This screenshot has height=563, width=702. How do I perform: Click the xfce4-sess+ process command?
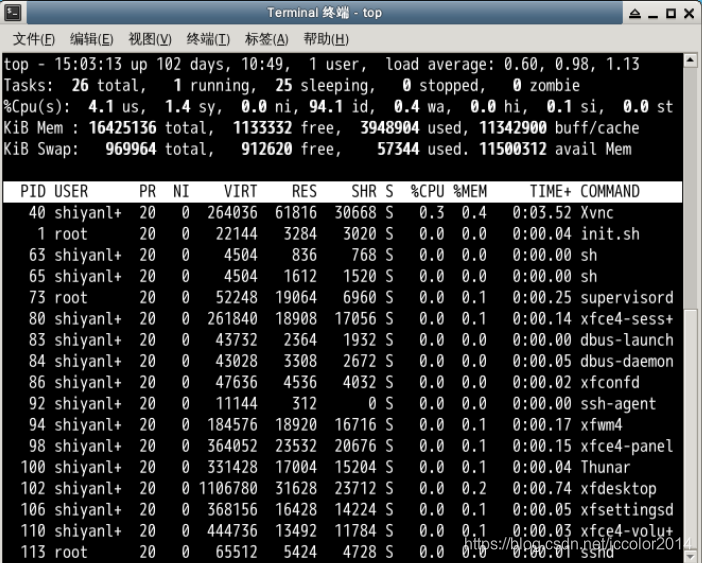point(627,319)
